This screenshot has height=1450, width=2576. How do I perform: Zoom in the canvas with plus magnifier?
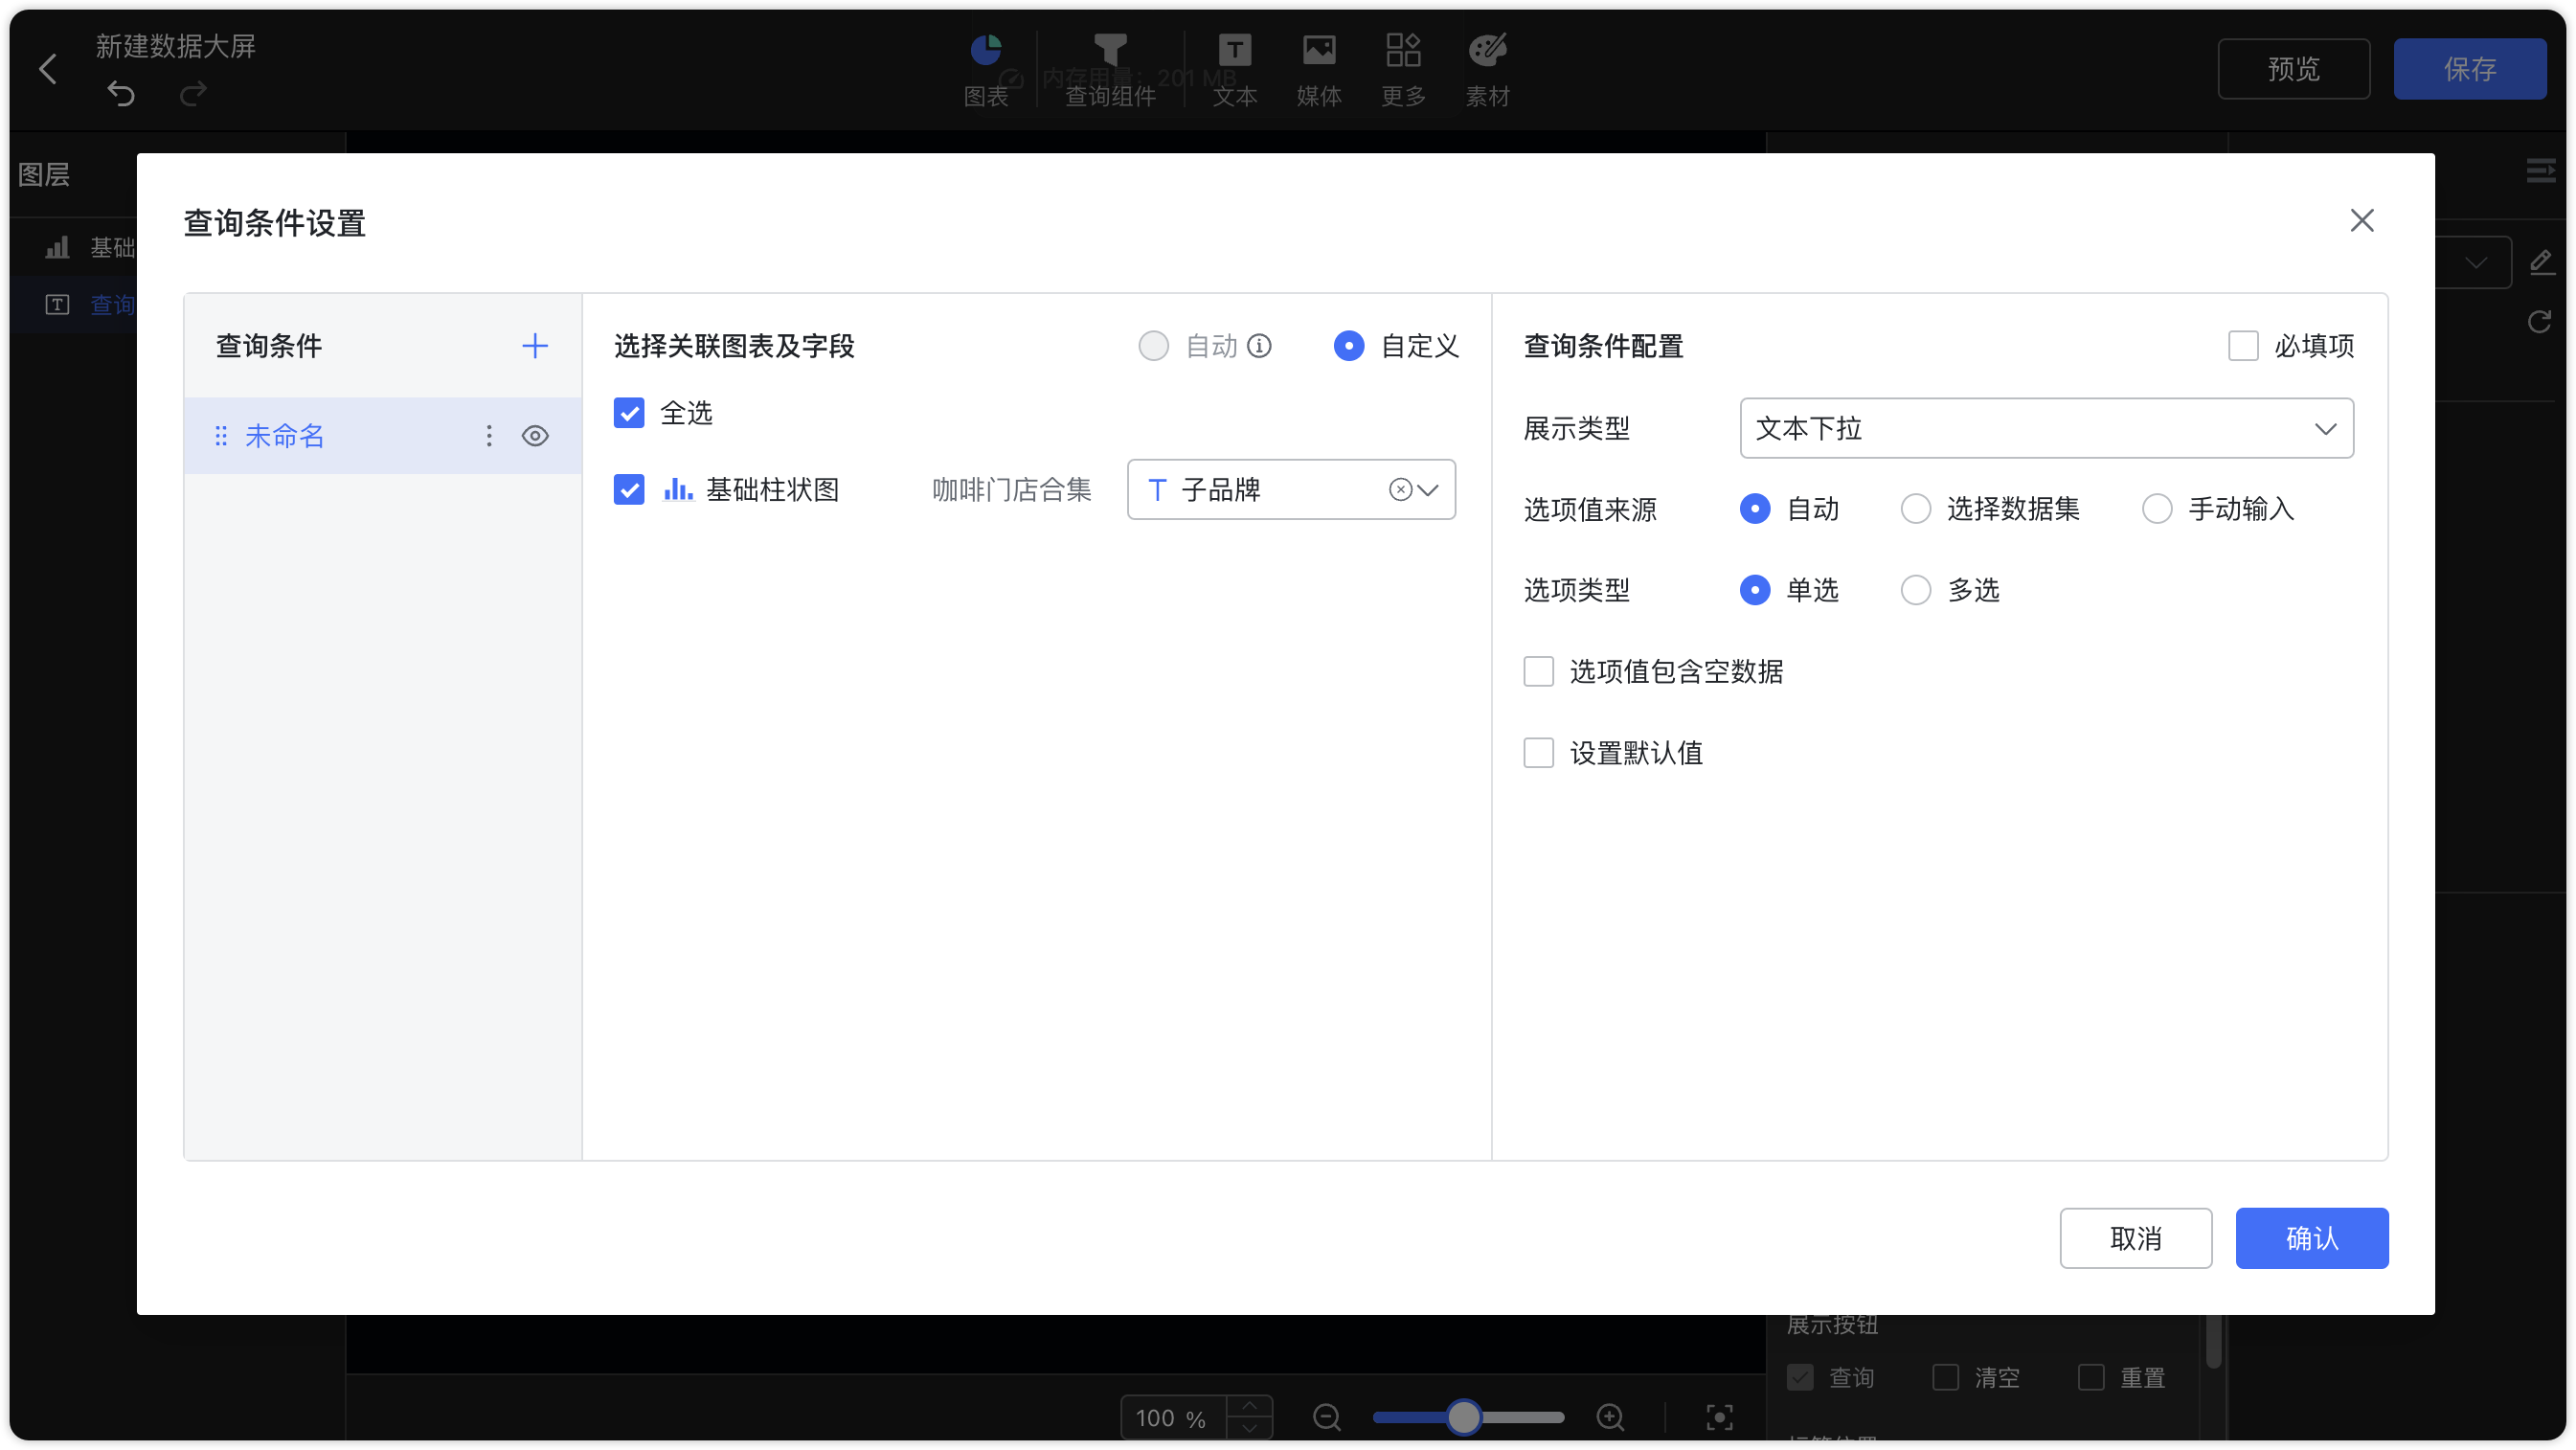coord(1610,1417)
